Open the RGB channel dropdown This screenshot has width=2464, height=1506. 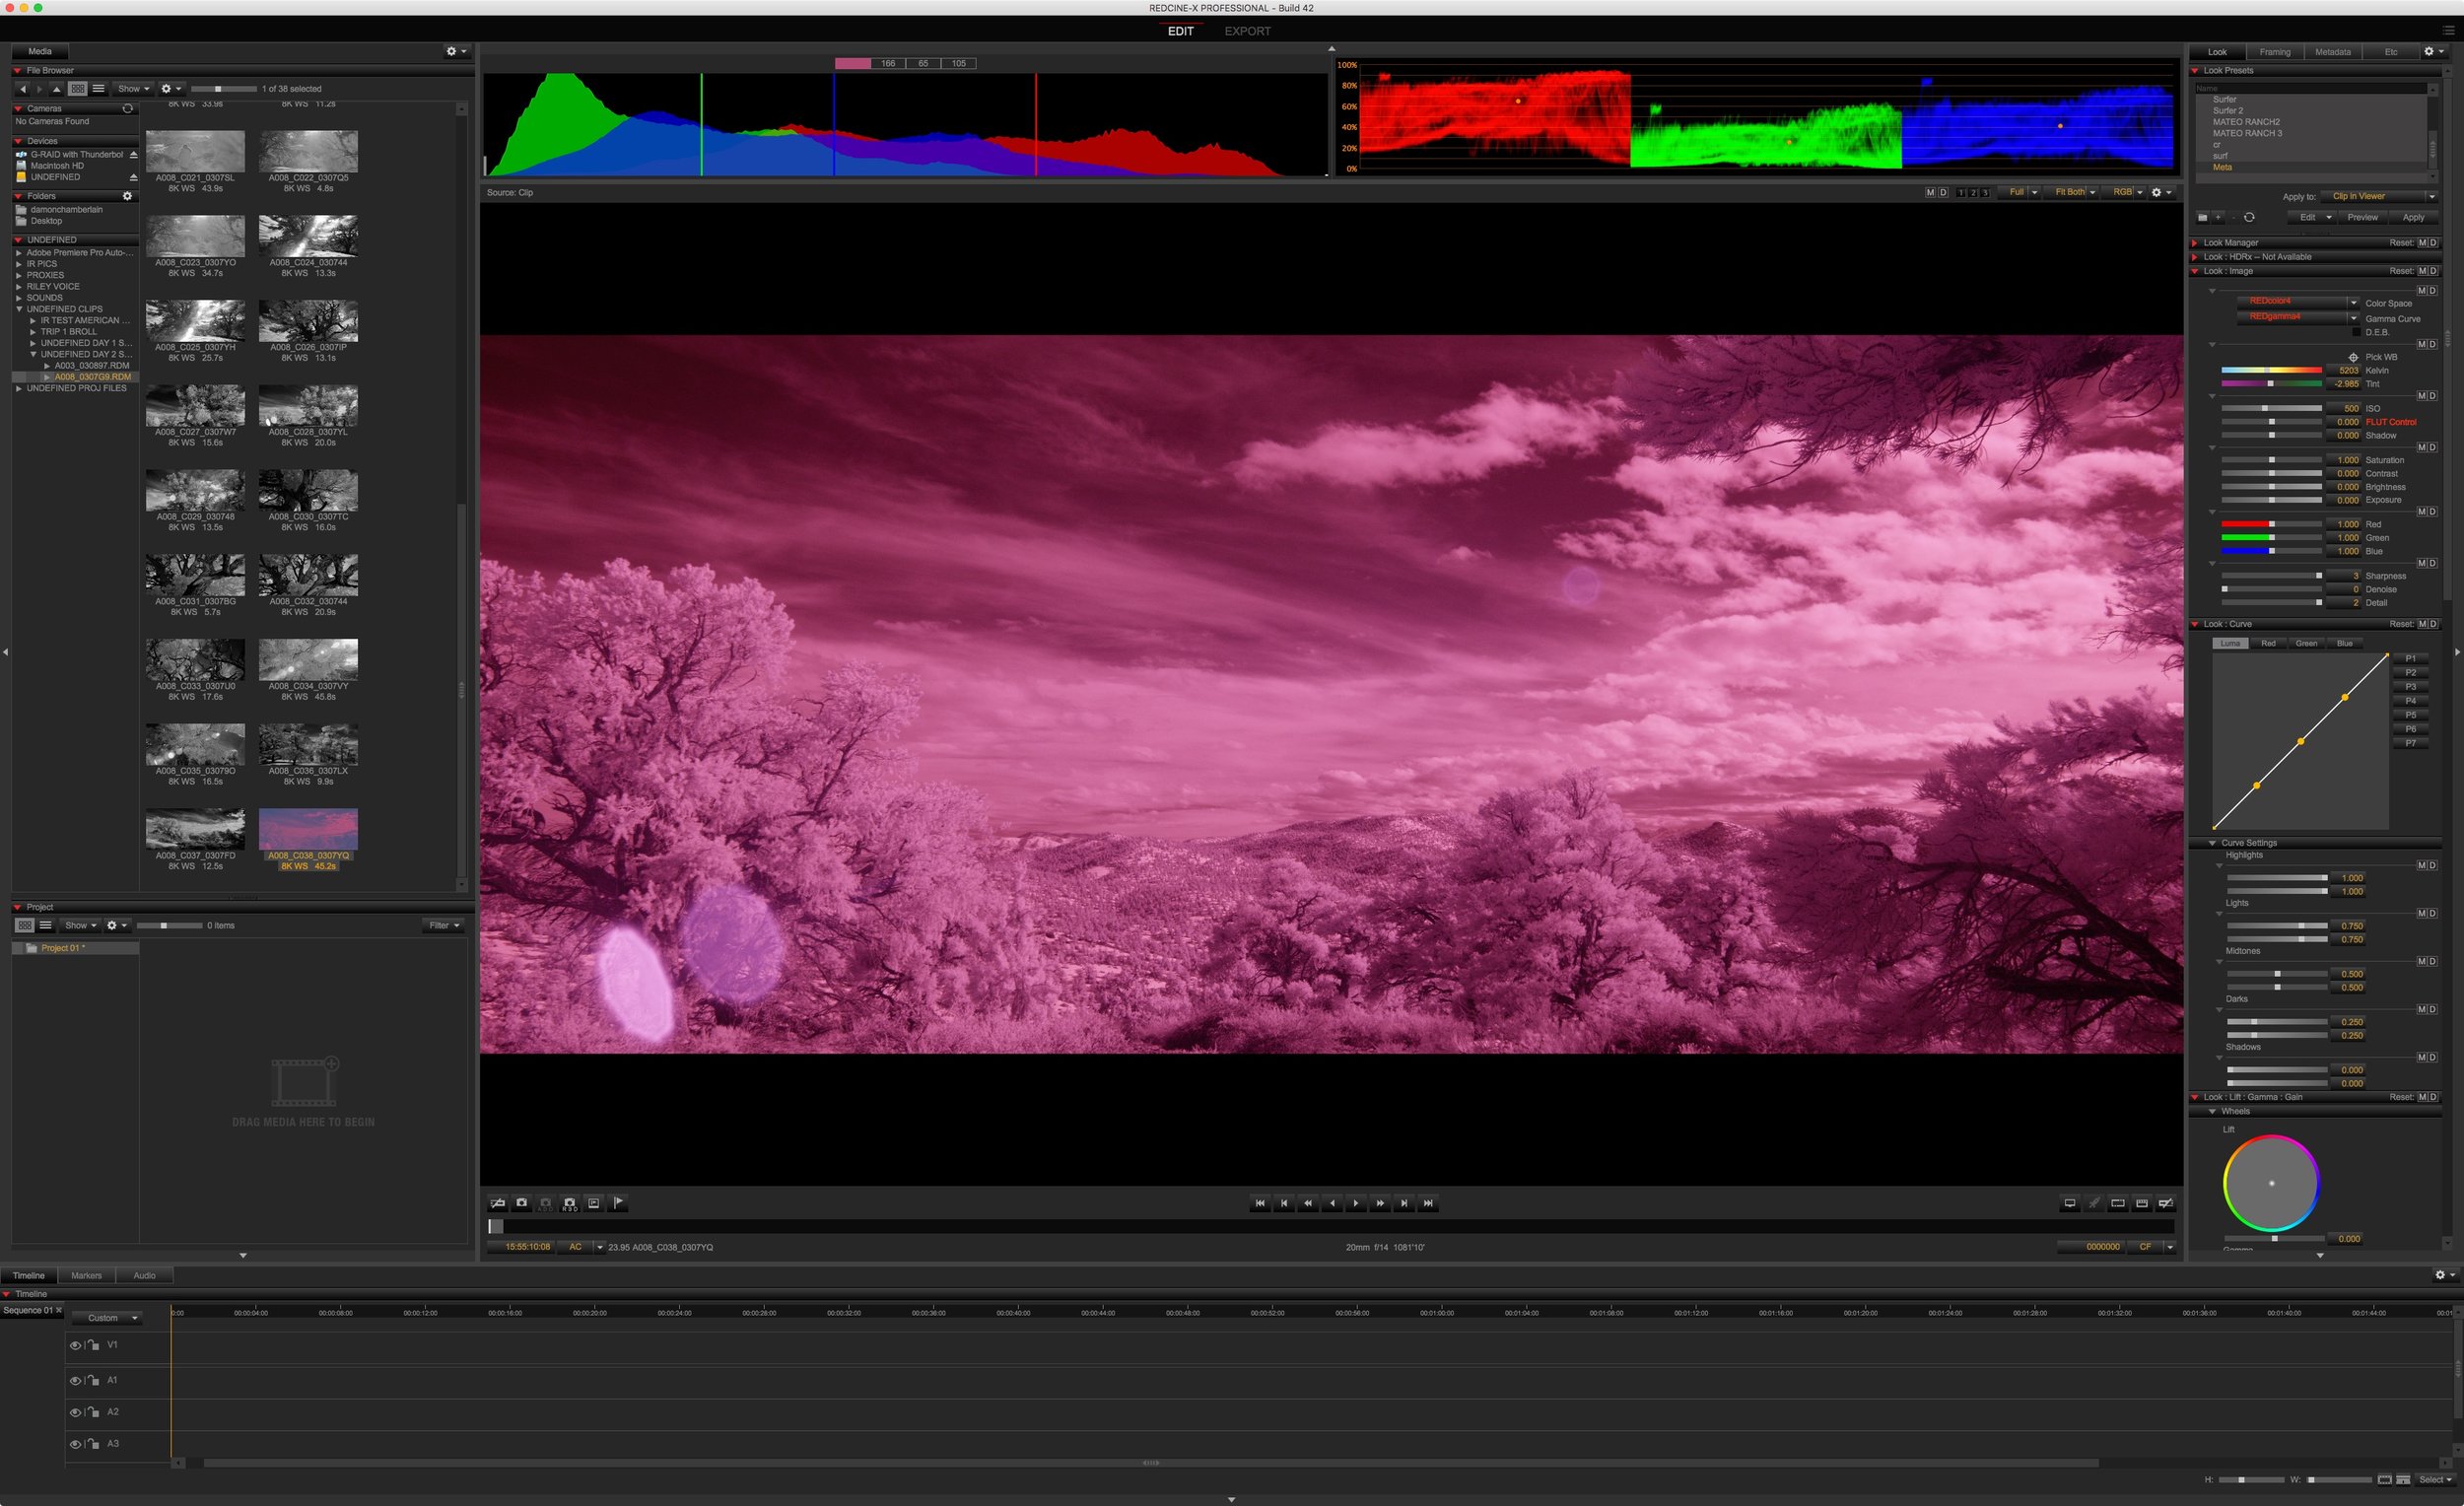2126,192
